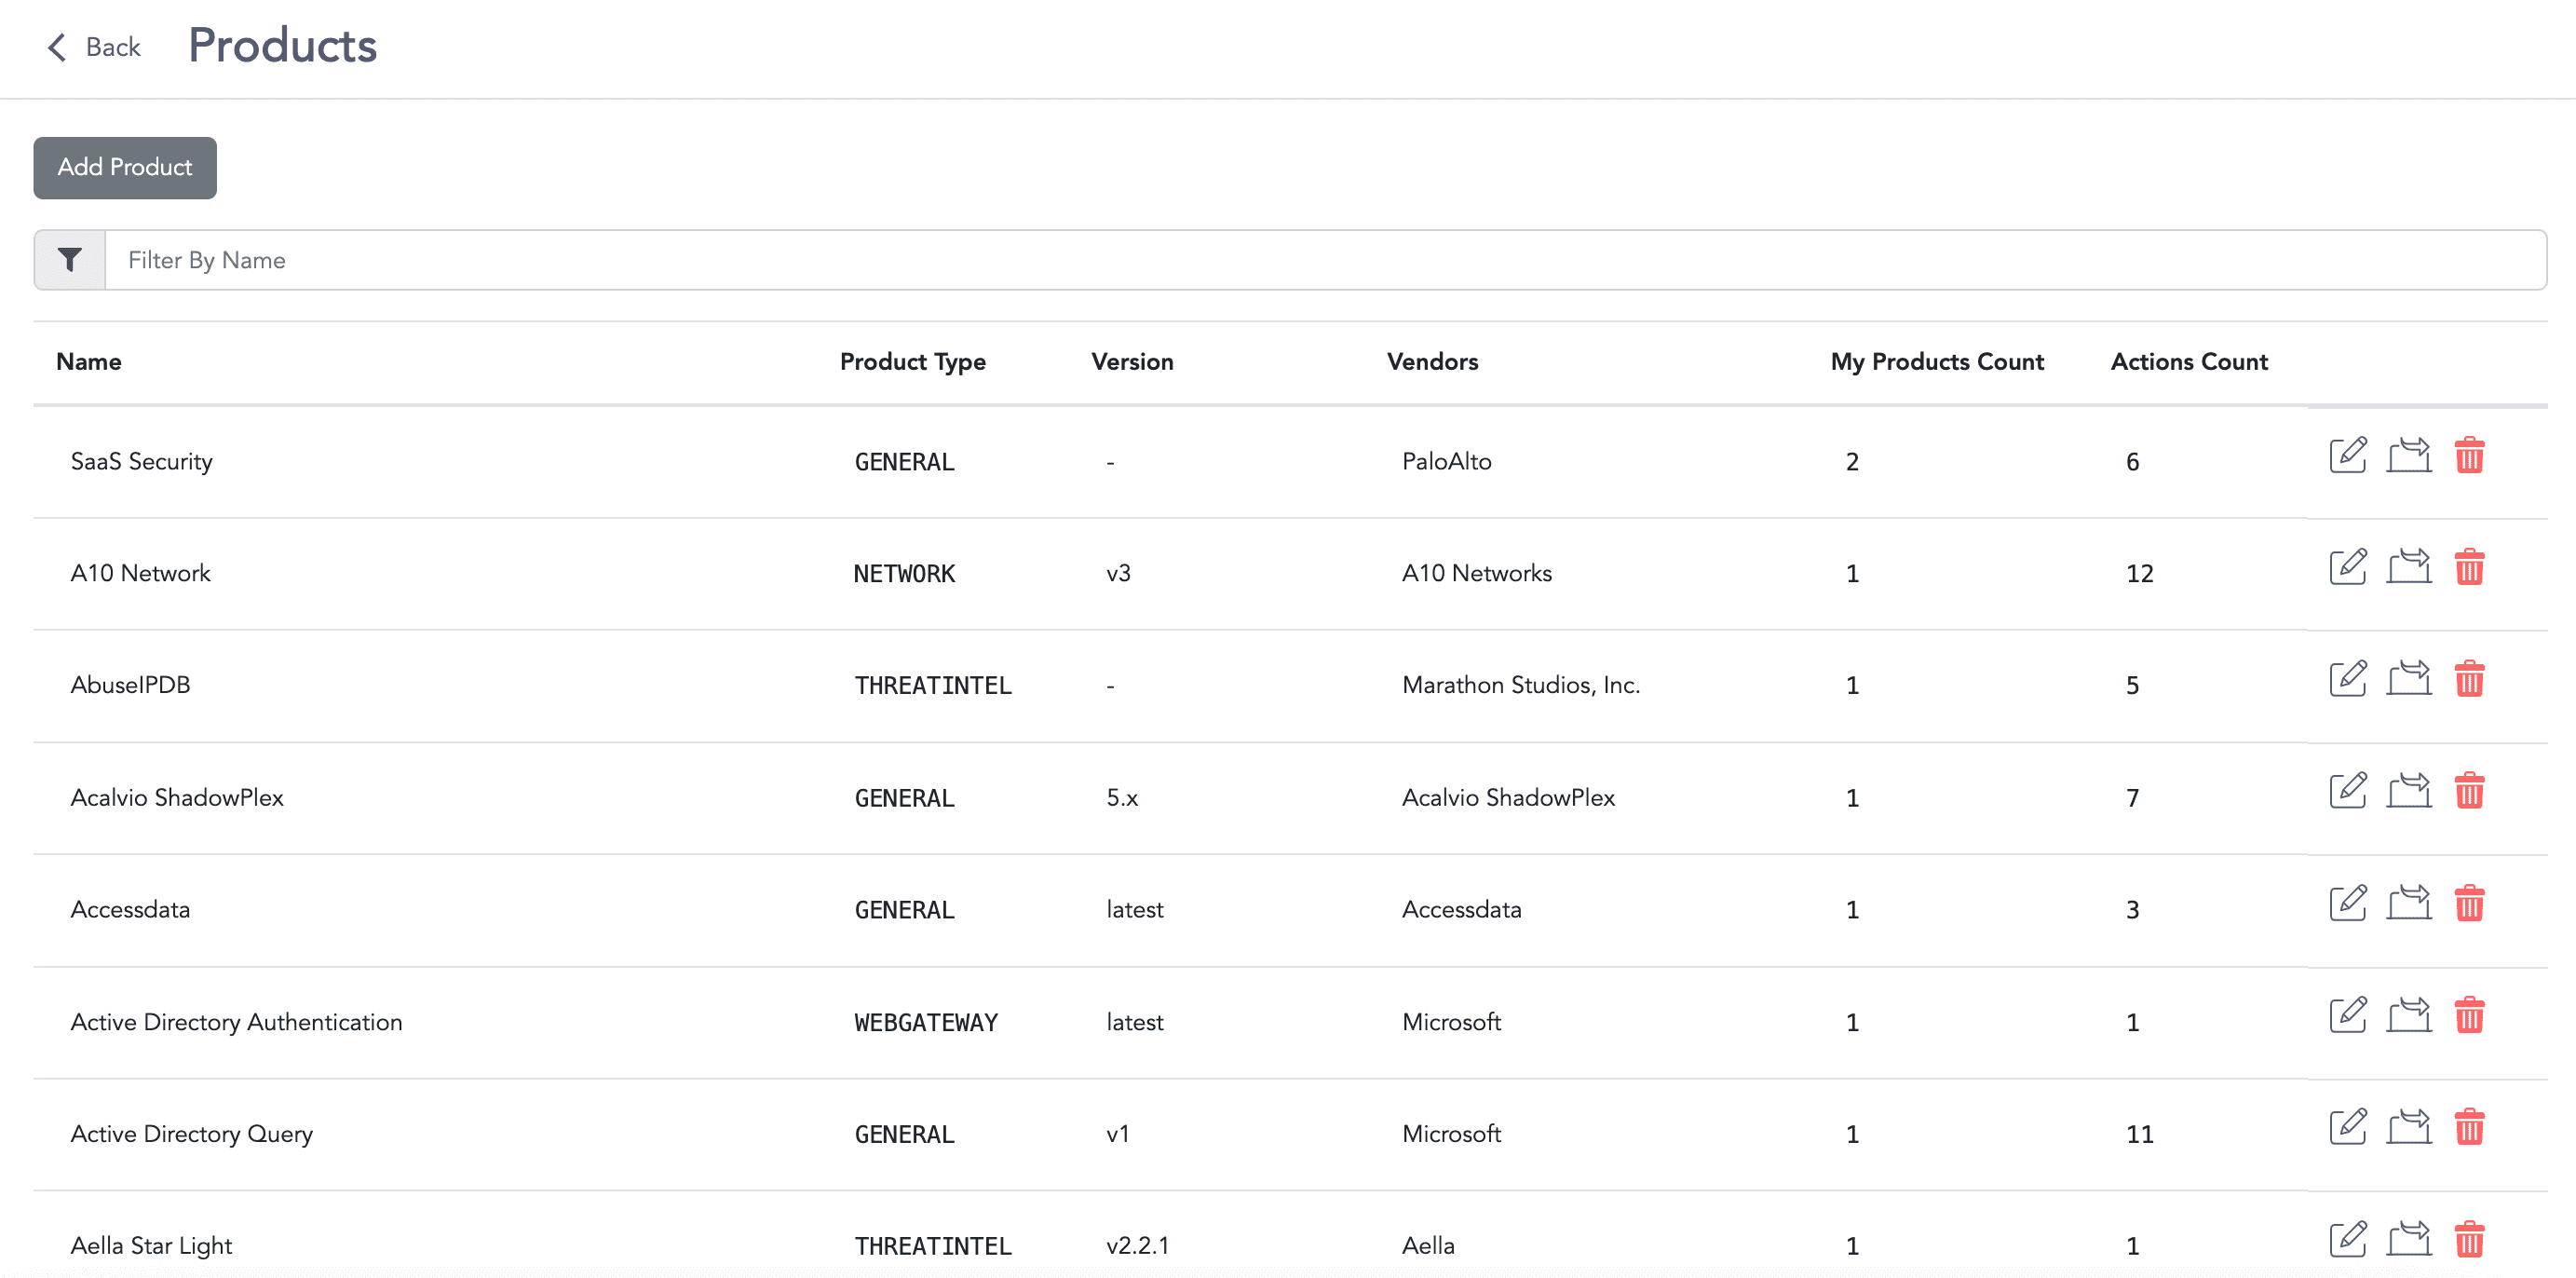Export the Accessdata product
Screen dimensions: 2576x1278
pos(2409,904)
